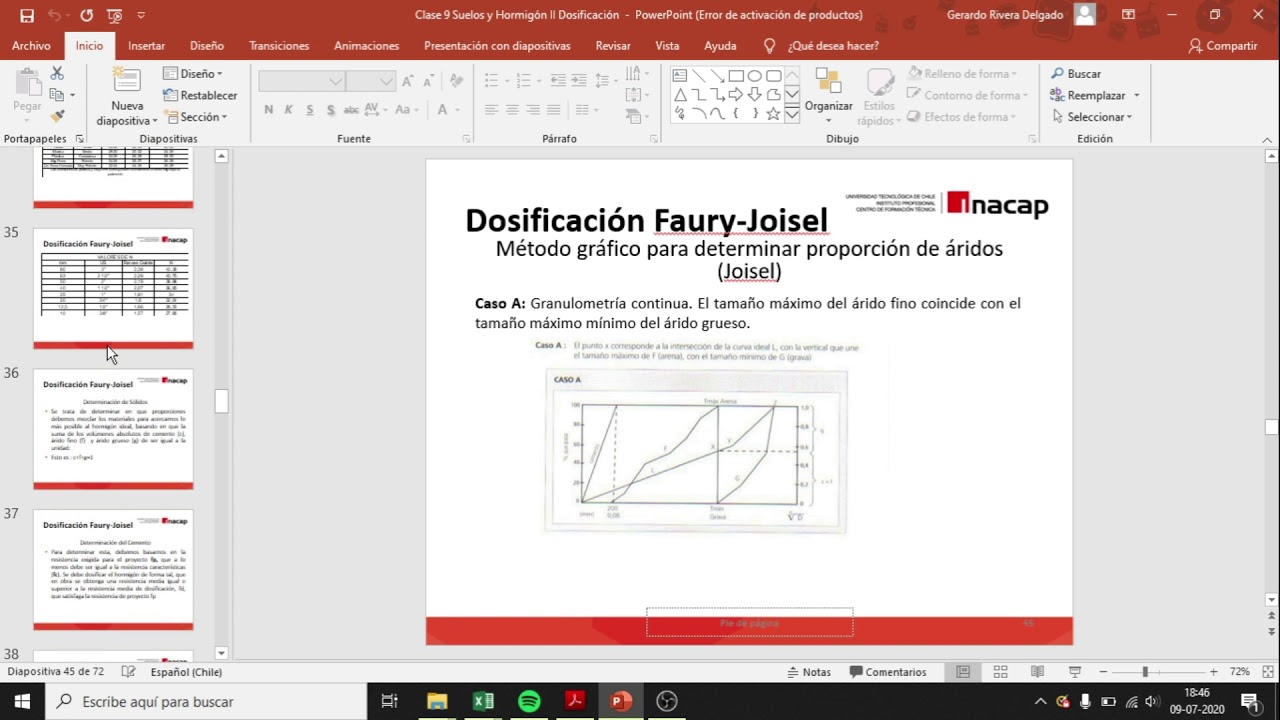Open the Diseño layout dropdown

coord(193,74)
